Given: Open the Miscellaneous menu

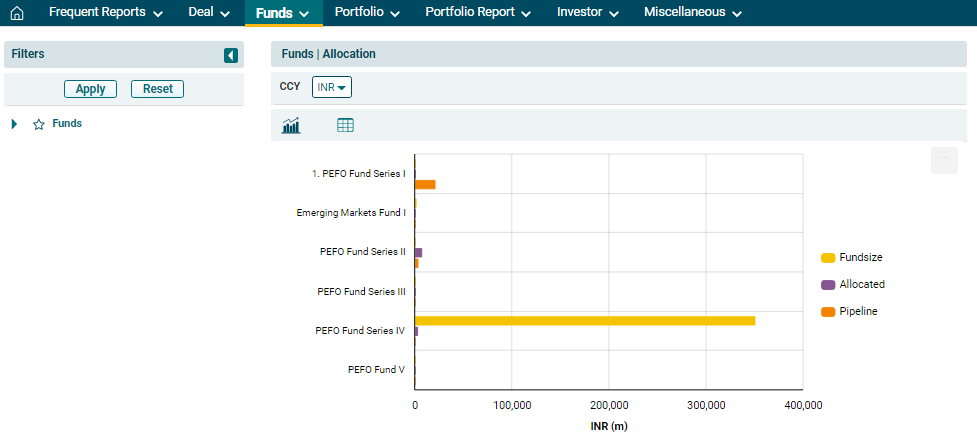Looking at the screenshot, I should [693, 13].
